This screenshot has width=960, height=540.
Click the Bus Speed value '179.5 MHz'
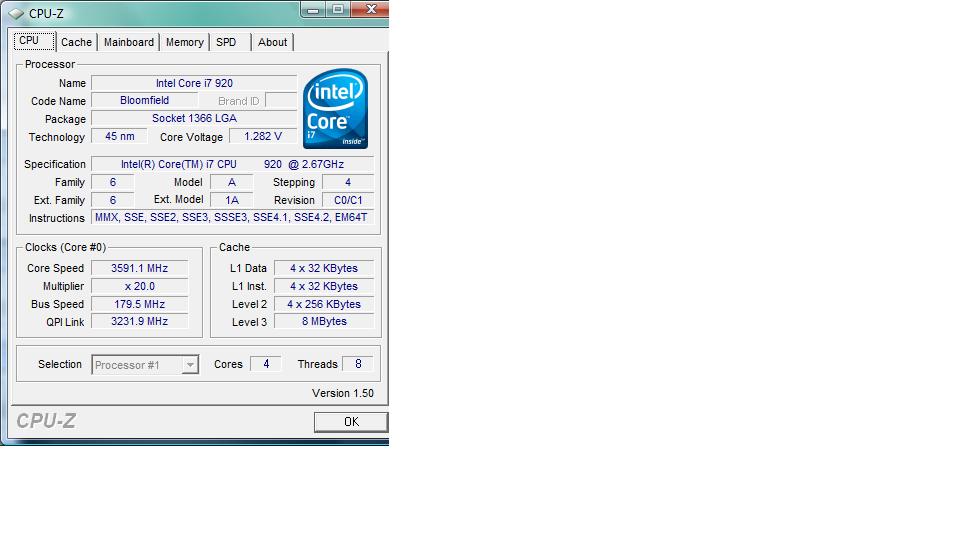(x=140, y=304)
